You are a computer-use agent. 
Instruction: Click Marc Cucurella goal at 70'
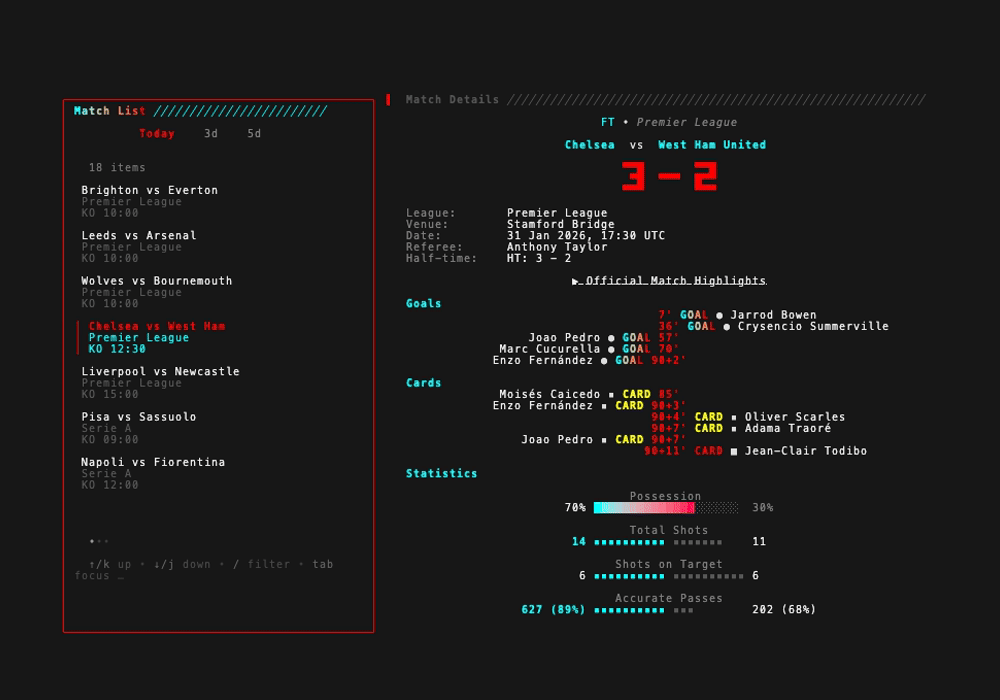589,349
